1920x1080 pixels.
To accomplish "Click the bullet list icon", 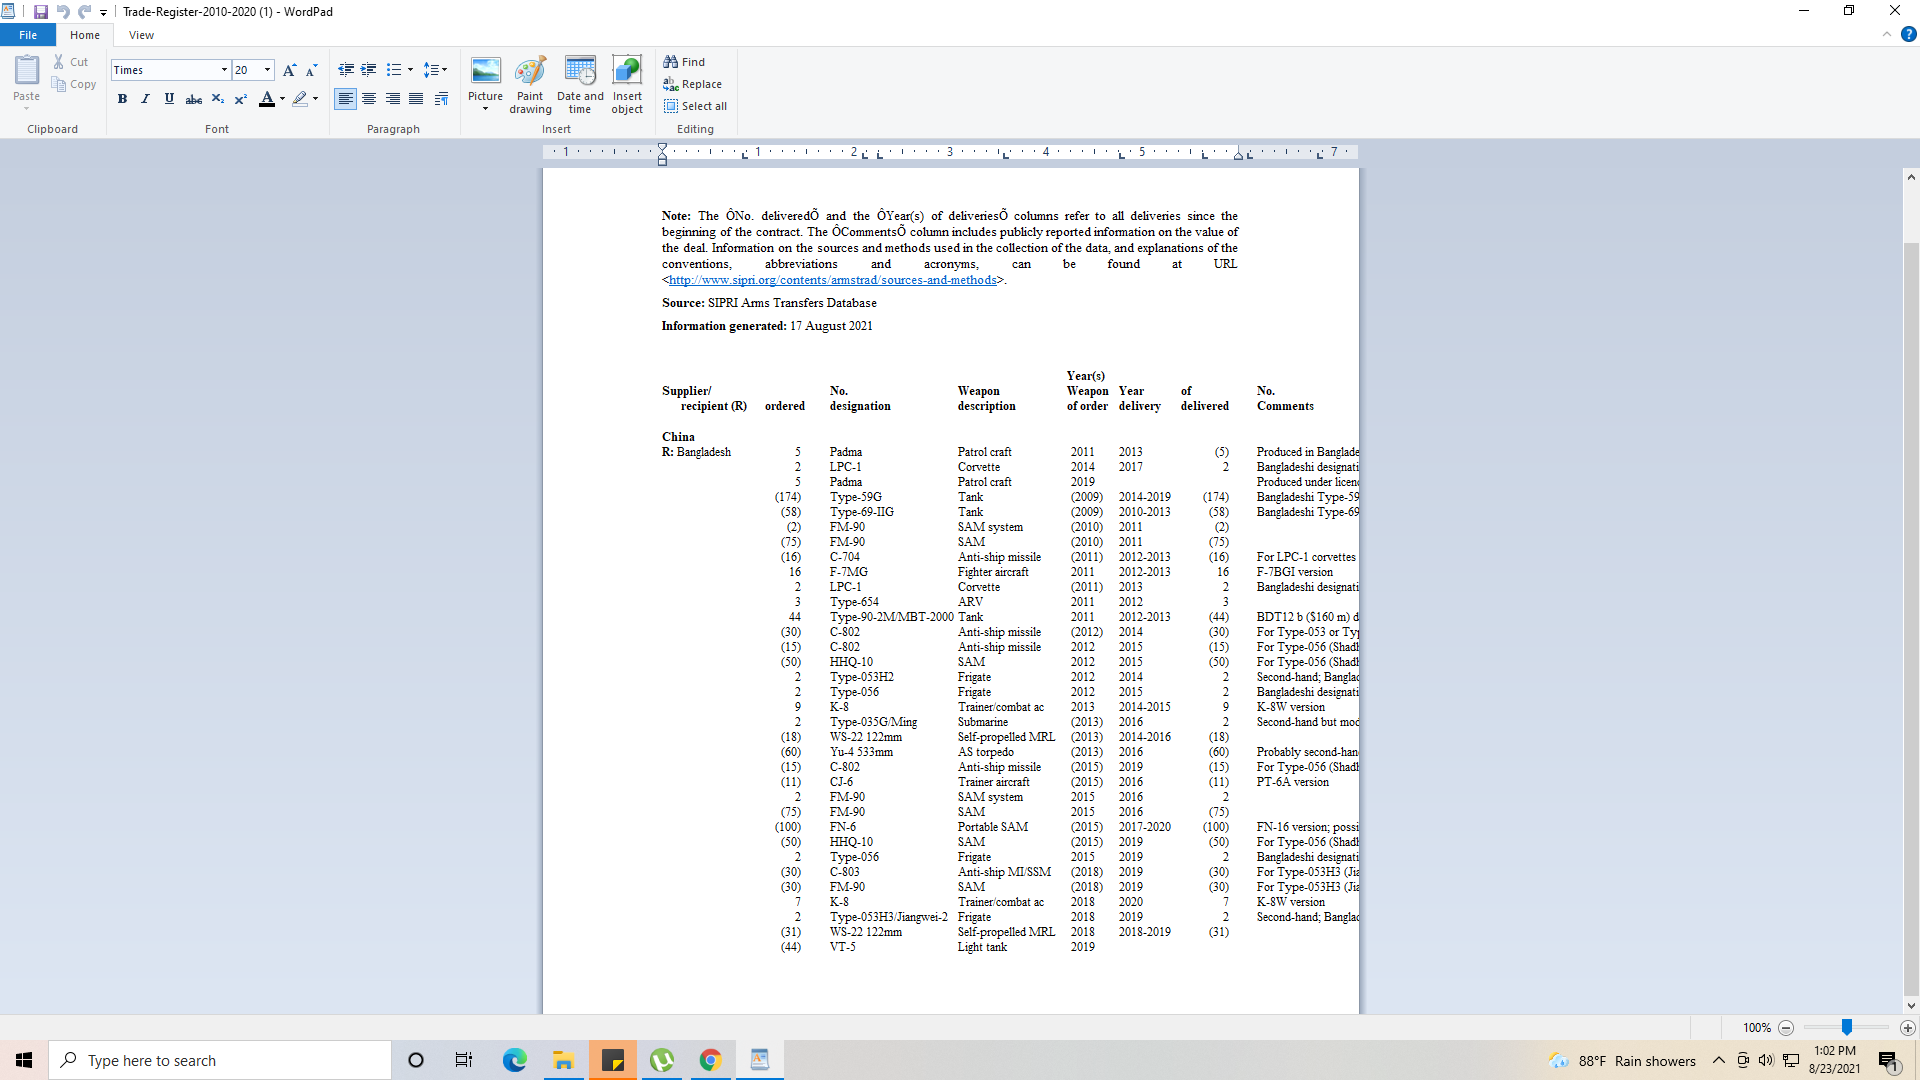I will 394,70.
